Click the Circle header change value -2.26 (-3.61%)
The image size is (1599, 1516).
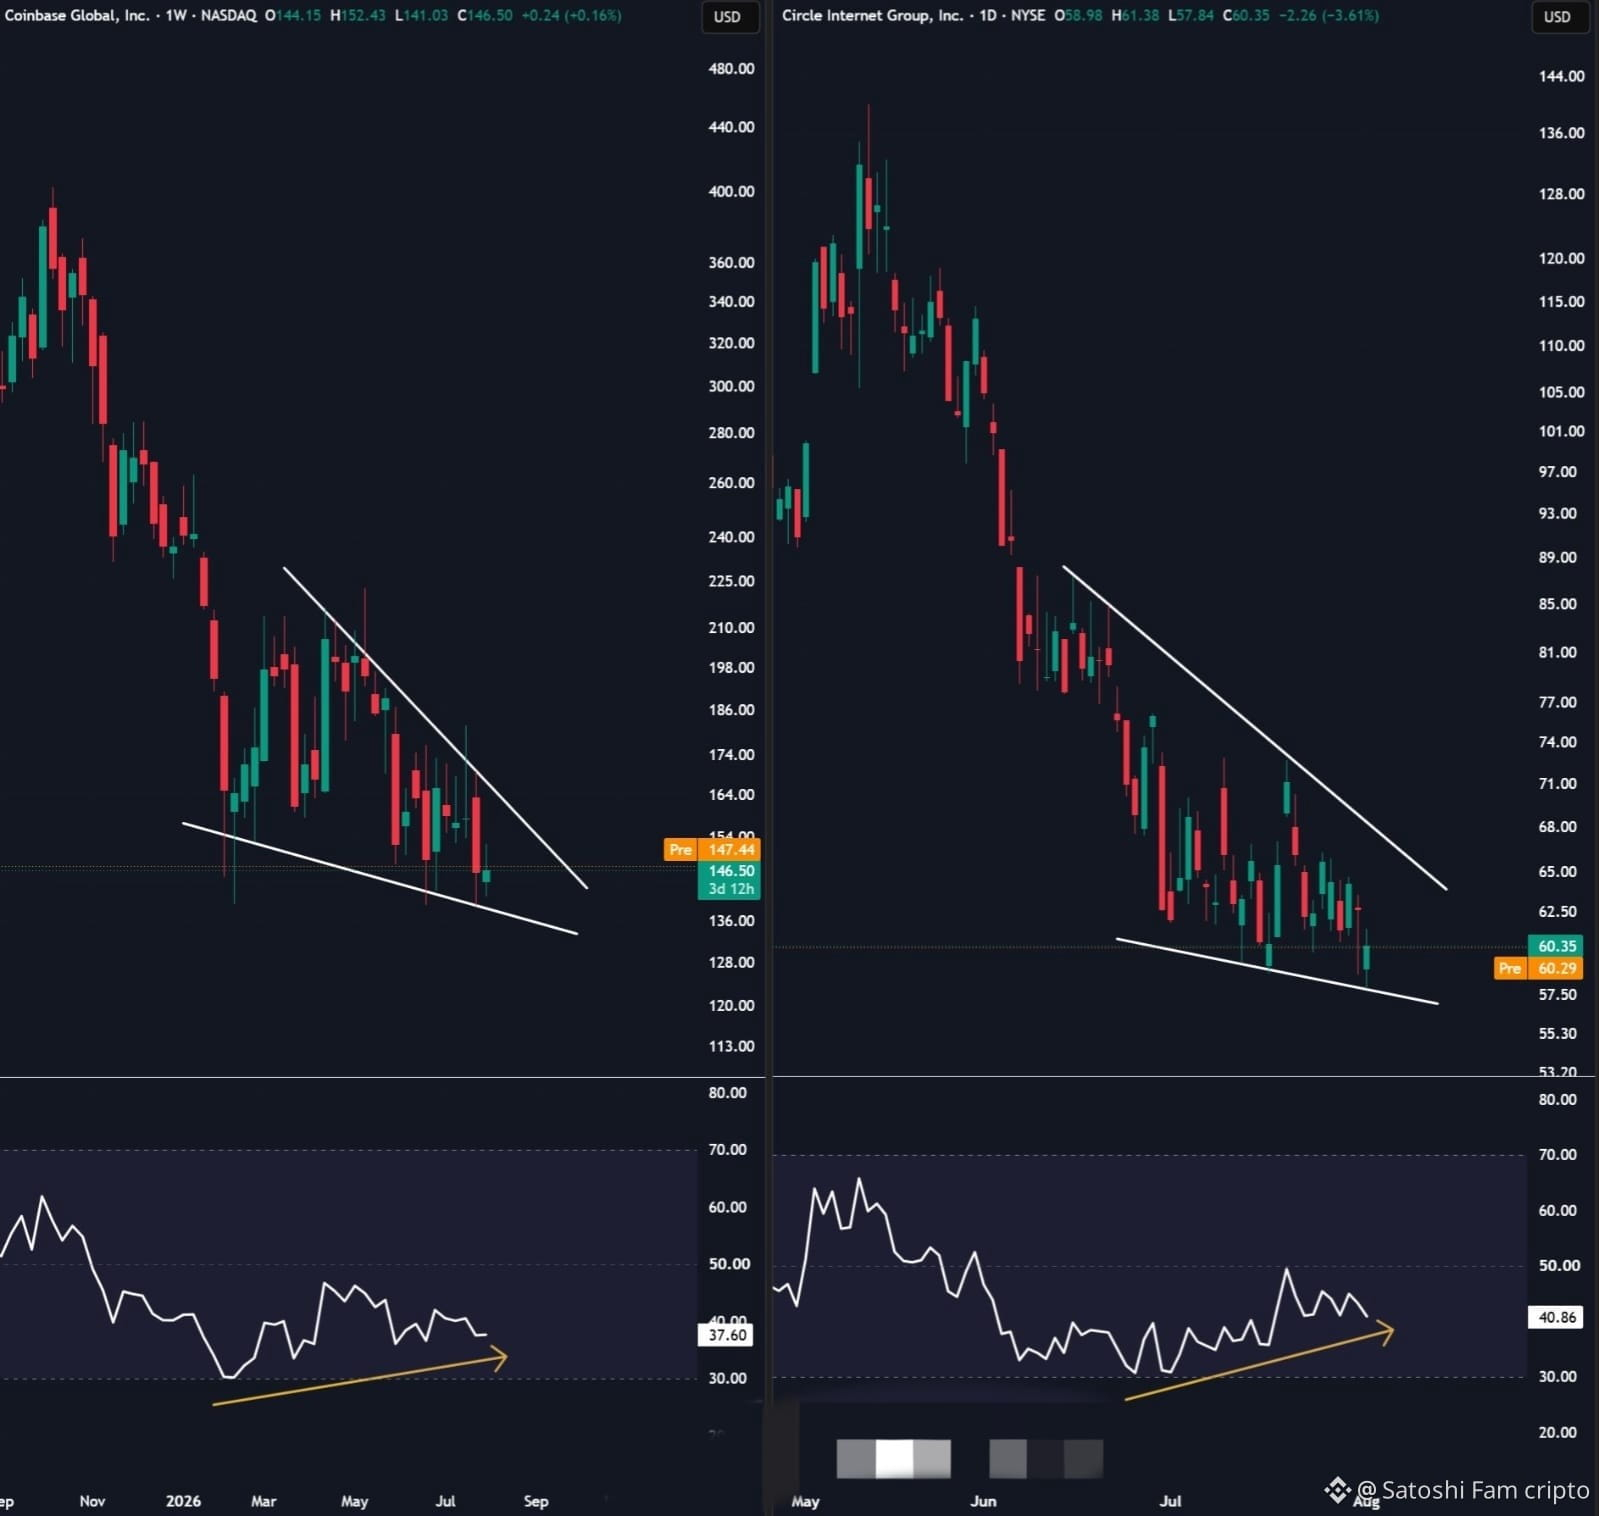[x=1329, y=16]
